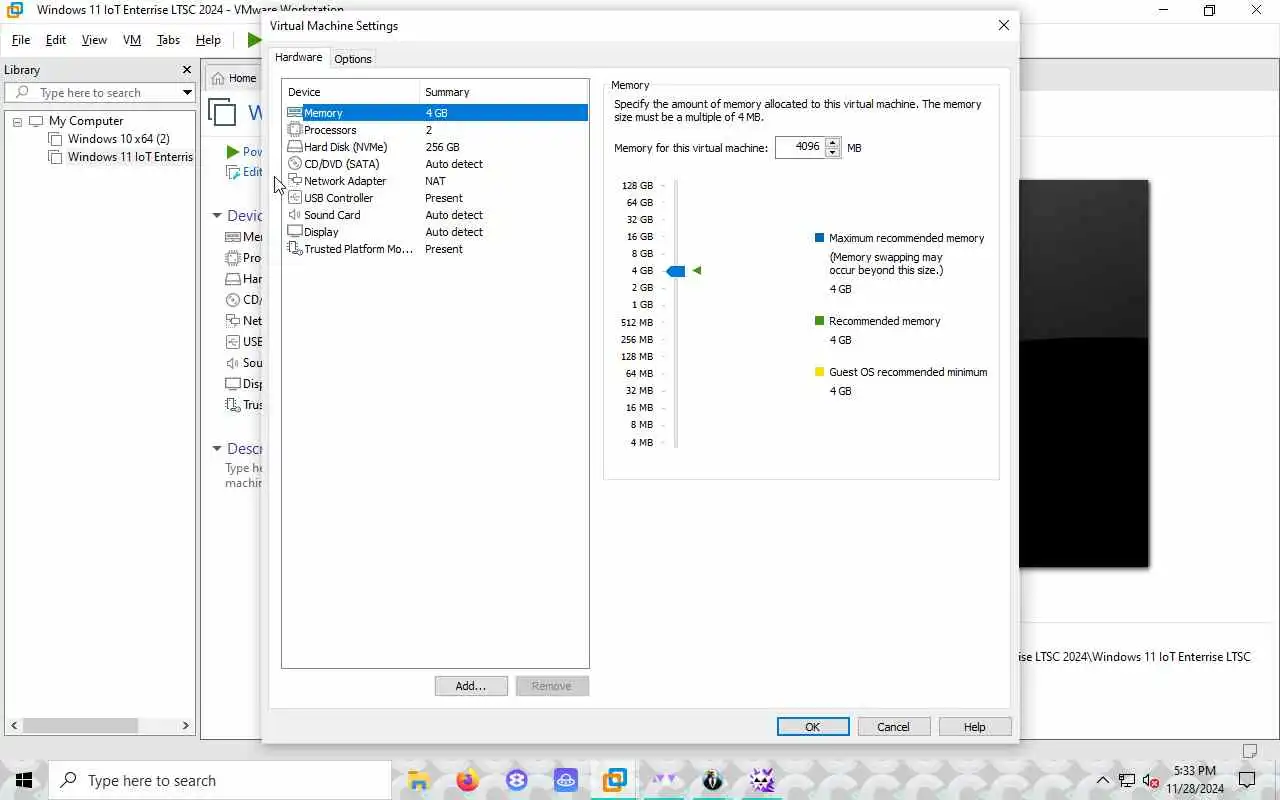
Task: Open the Tabs menu
Action: point(168,40)
